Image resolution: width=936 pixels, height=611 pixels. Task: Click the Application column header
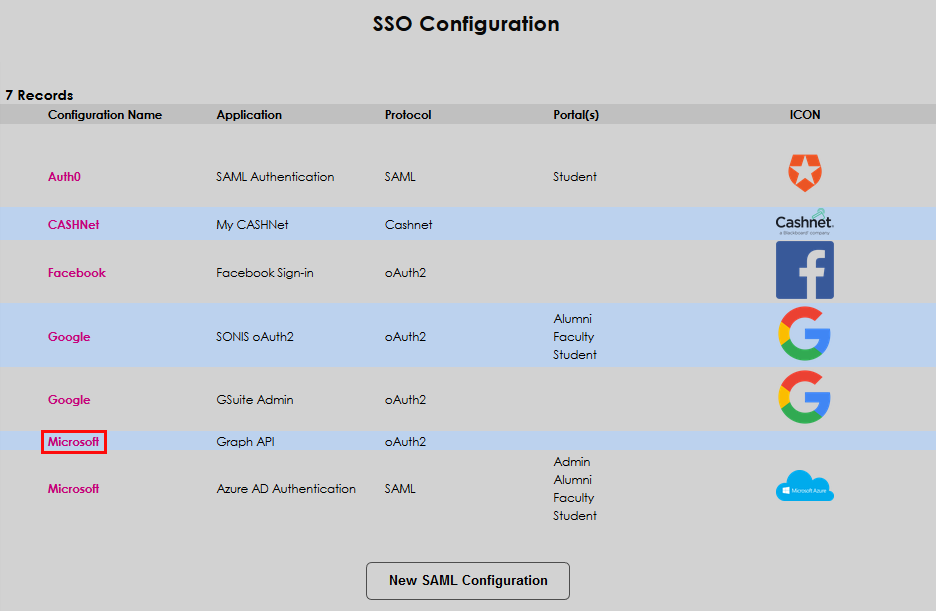[249, 115]
